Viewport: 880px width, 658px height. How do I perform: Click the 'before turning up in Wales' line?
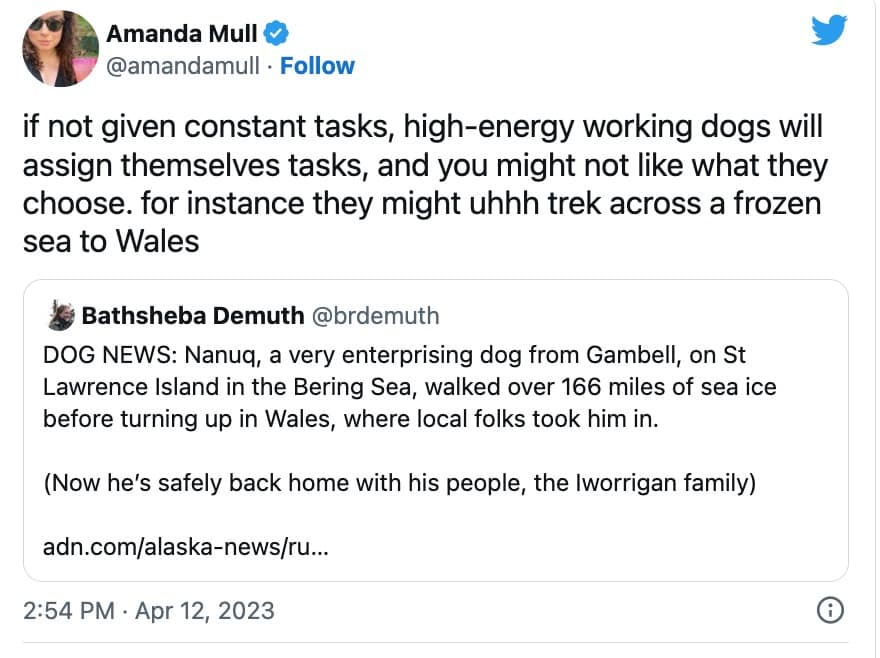[351, 418]
